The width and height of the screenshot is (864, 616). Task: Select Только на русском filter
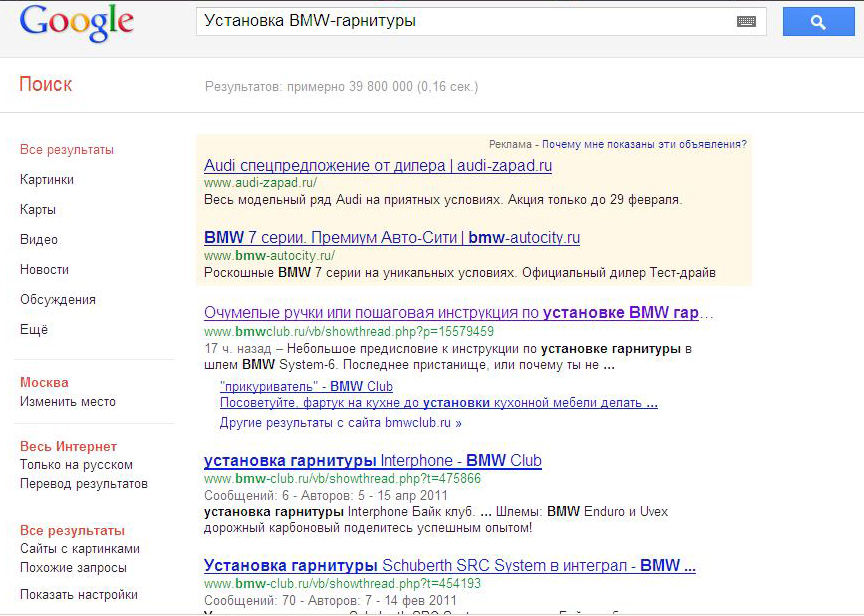pyautogui.click(x=76, y=464)
